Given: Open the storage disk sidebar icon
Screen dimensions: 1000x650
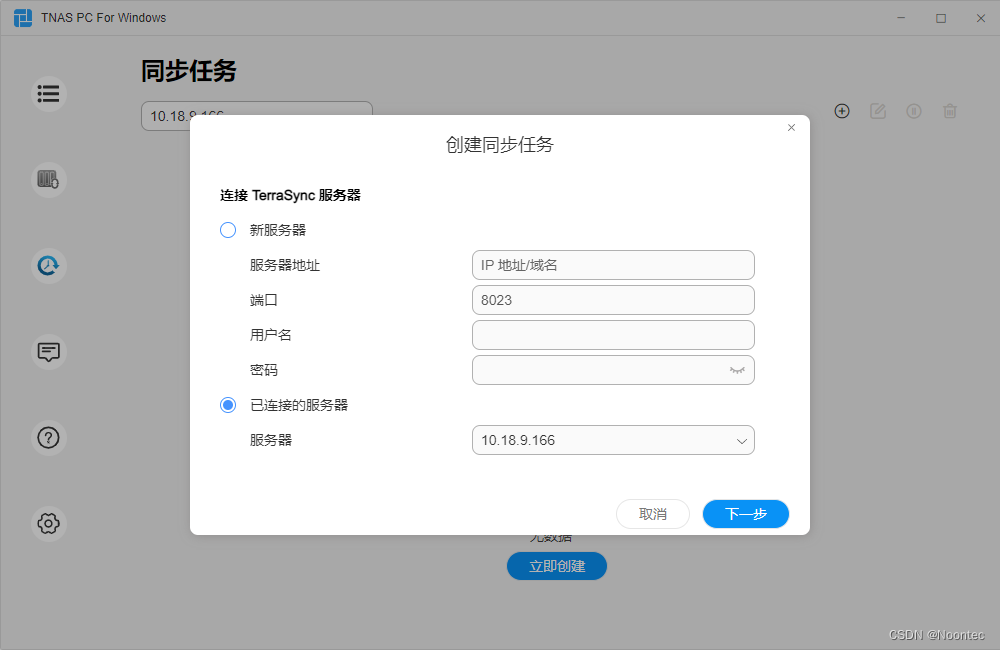Looking at the screenshot, I should pos(48,179).
